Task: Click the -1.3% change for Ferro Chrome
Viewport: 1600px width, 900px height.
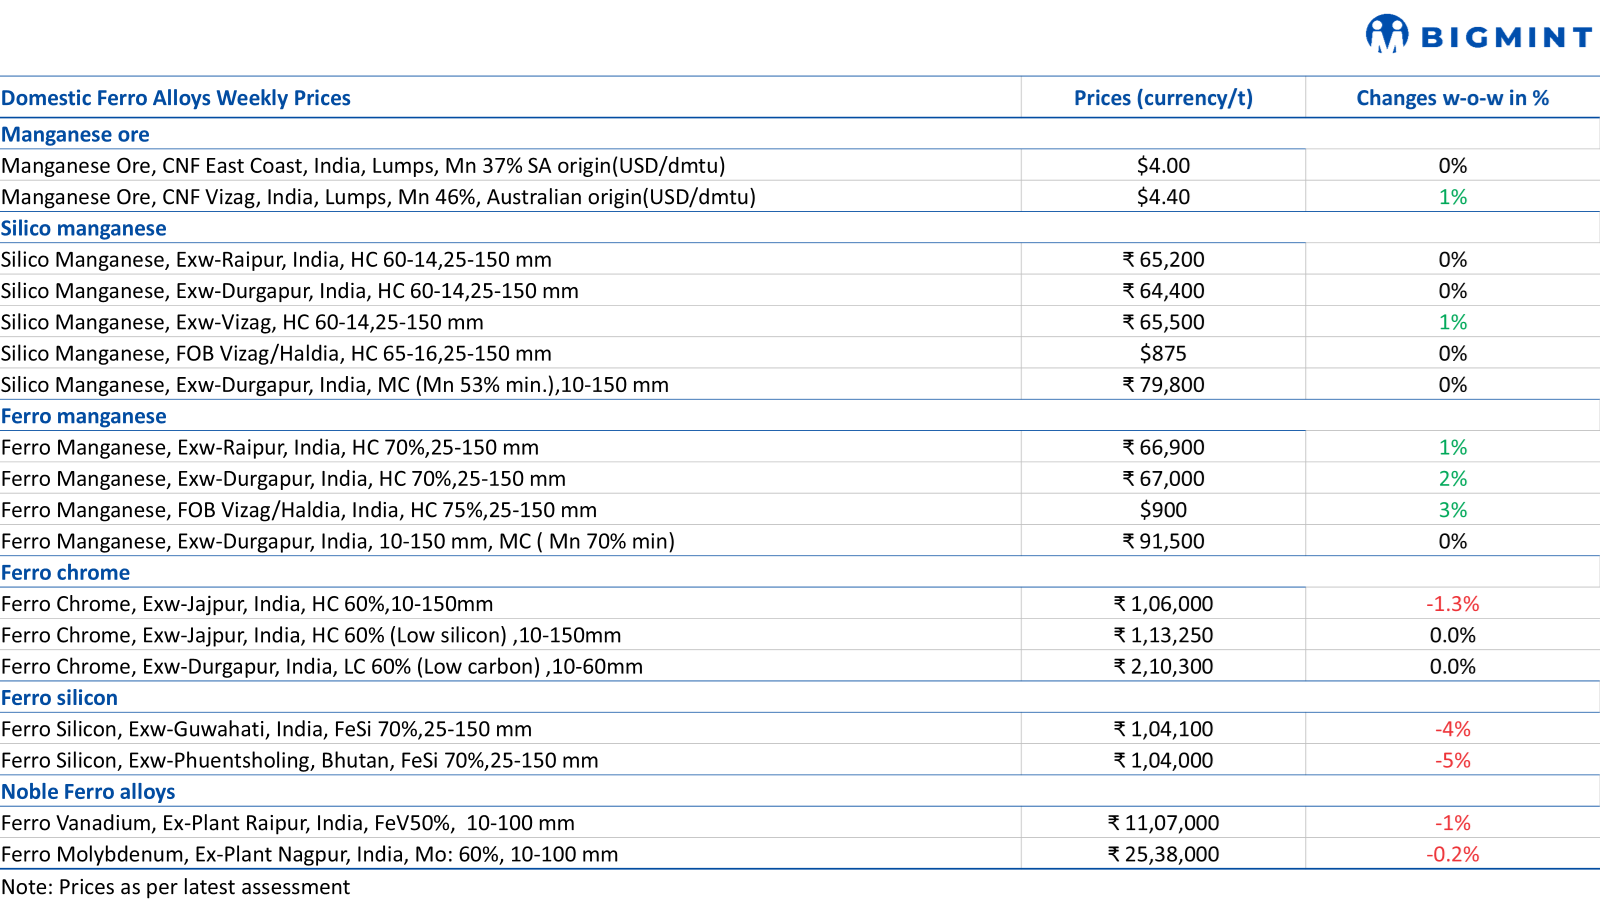Action: click(x=1452, y=604)
